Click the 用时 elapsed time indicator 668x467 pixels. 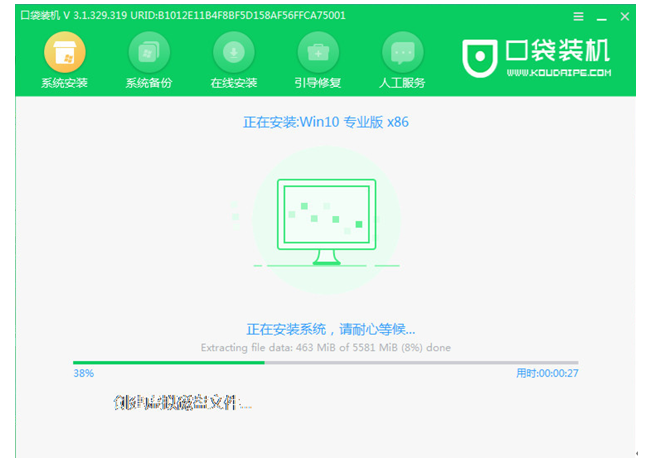(x=547, y=373)
